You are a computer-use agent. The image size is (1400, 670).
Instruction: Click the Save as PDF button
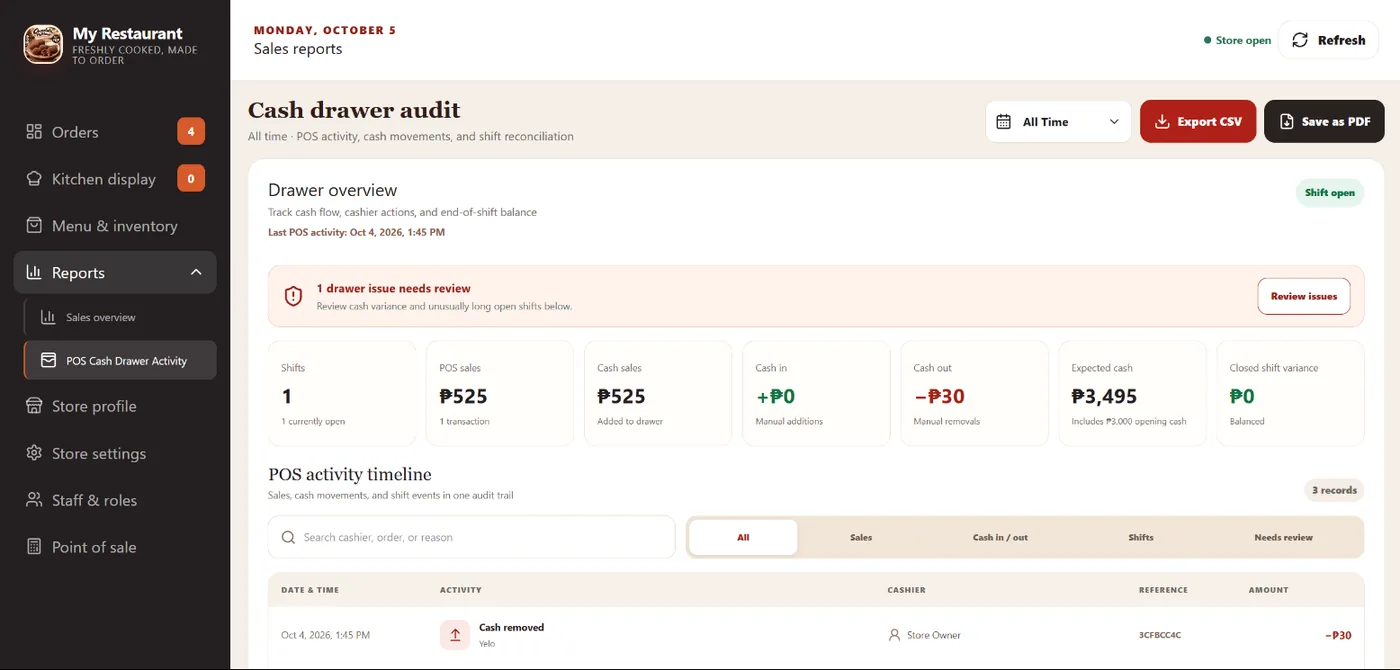pos(1324,122)
